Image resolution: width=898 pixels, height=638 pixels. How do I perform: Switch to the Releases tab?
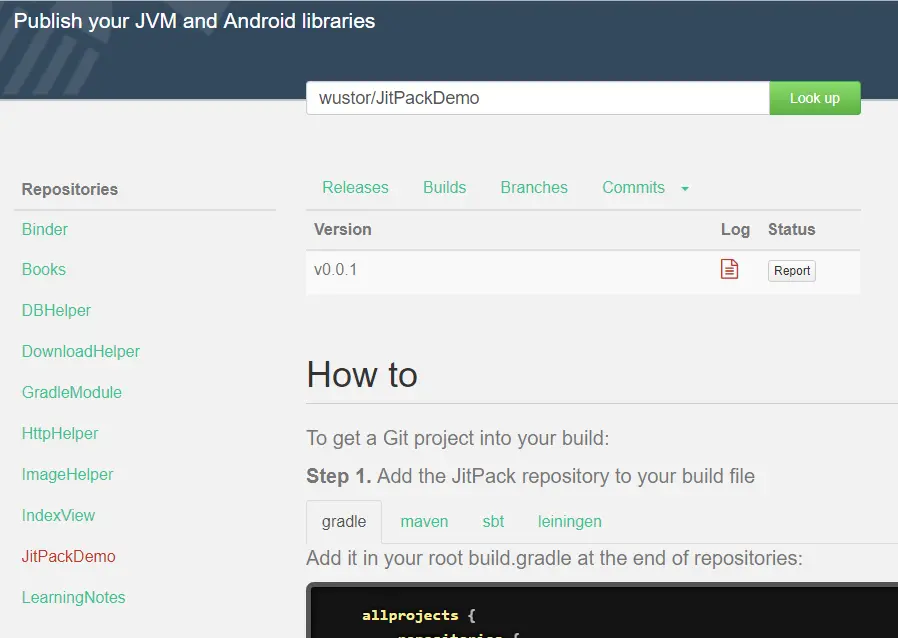[355, 187]
